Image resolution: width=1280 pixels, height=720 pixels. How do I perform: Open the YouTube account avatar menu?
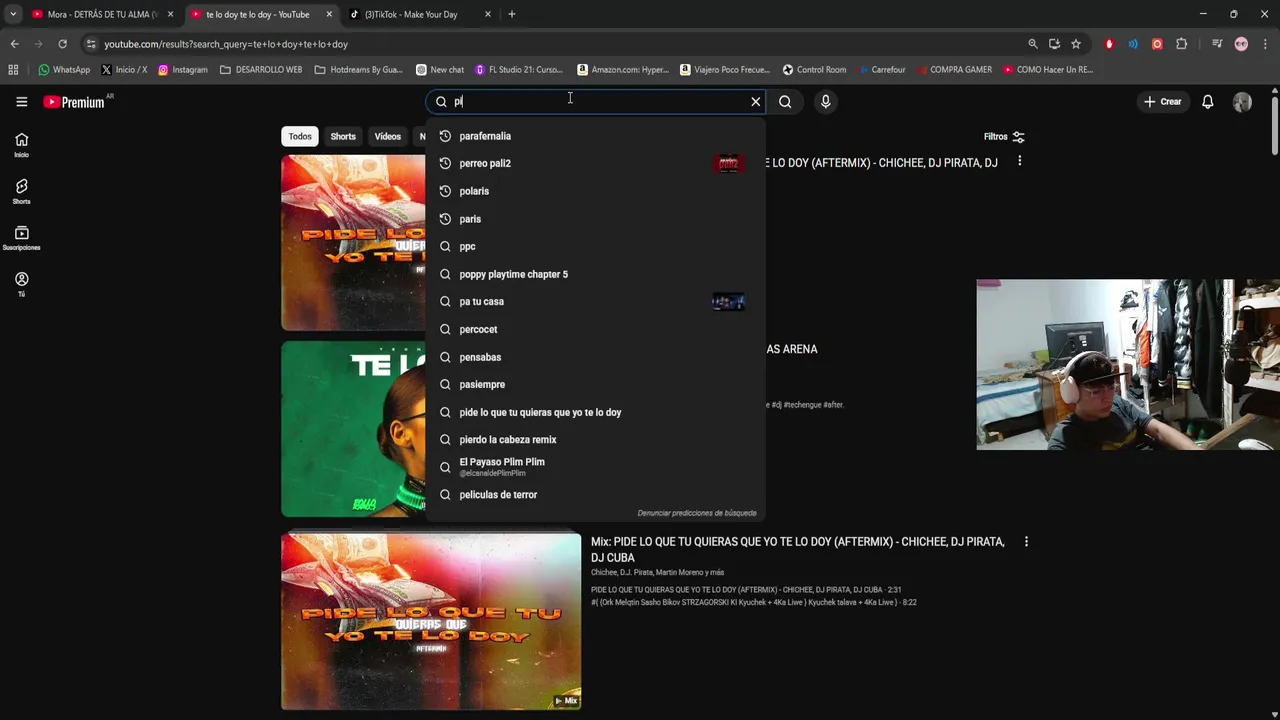click(1242, 101)
